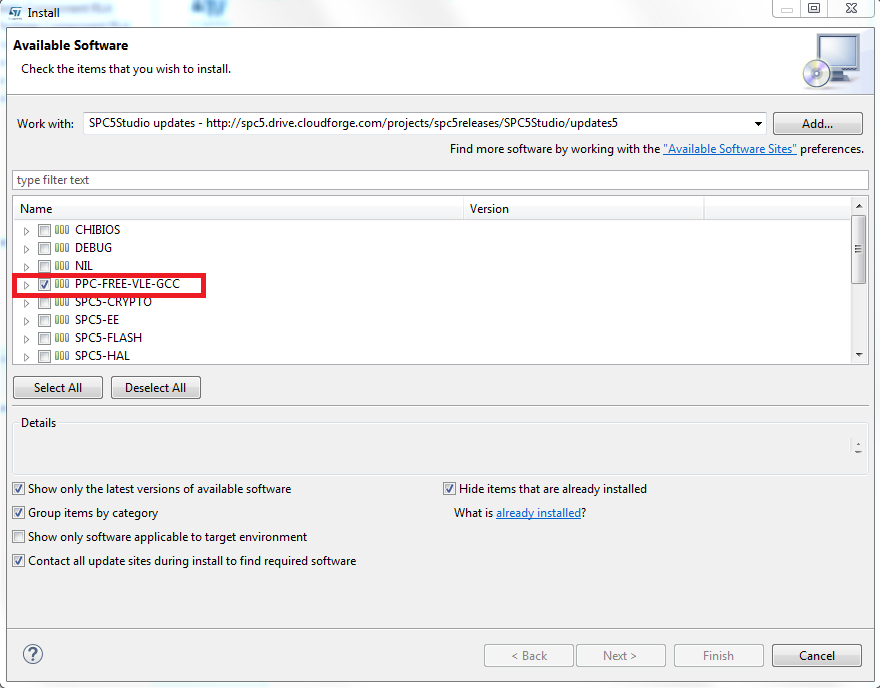Check the SPC5-FLASH checkbox
The height and width of the screenshot is (688, 880).
(44, 338)
